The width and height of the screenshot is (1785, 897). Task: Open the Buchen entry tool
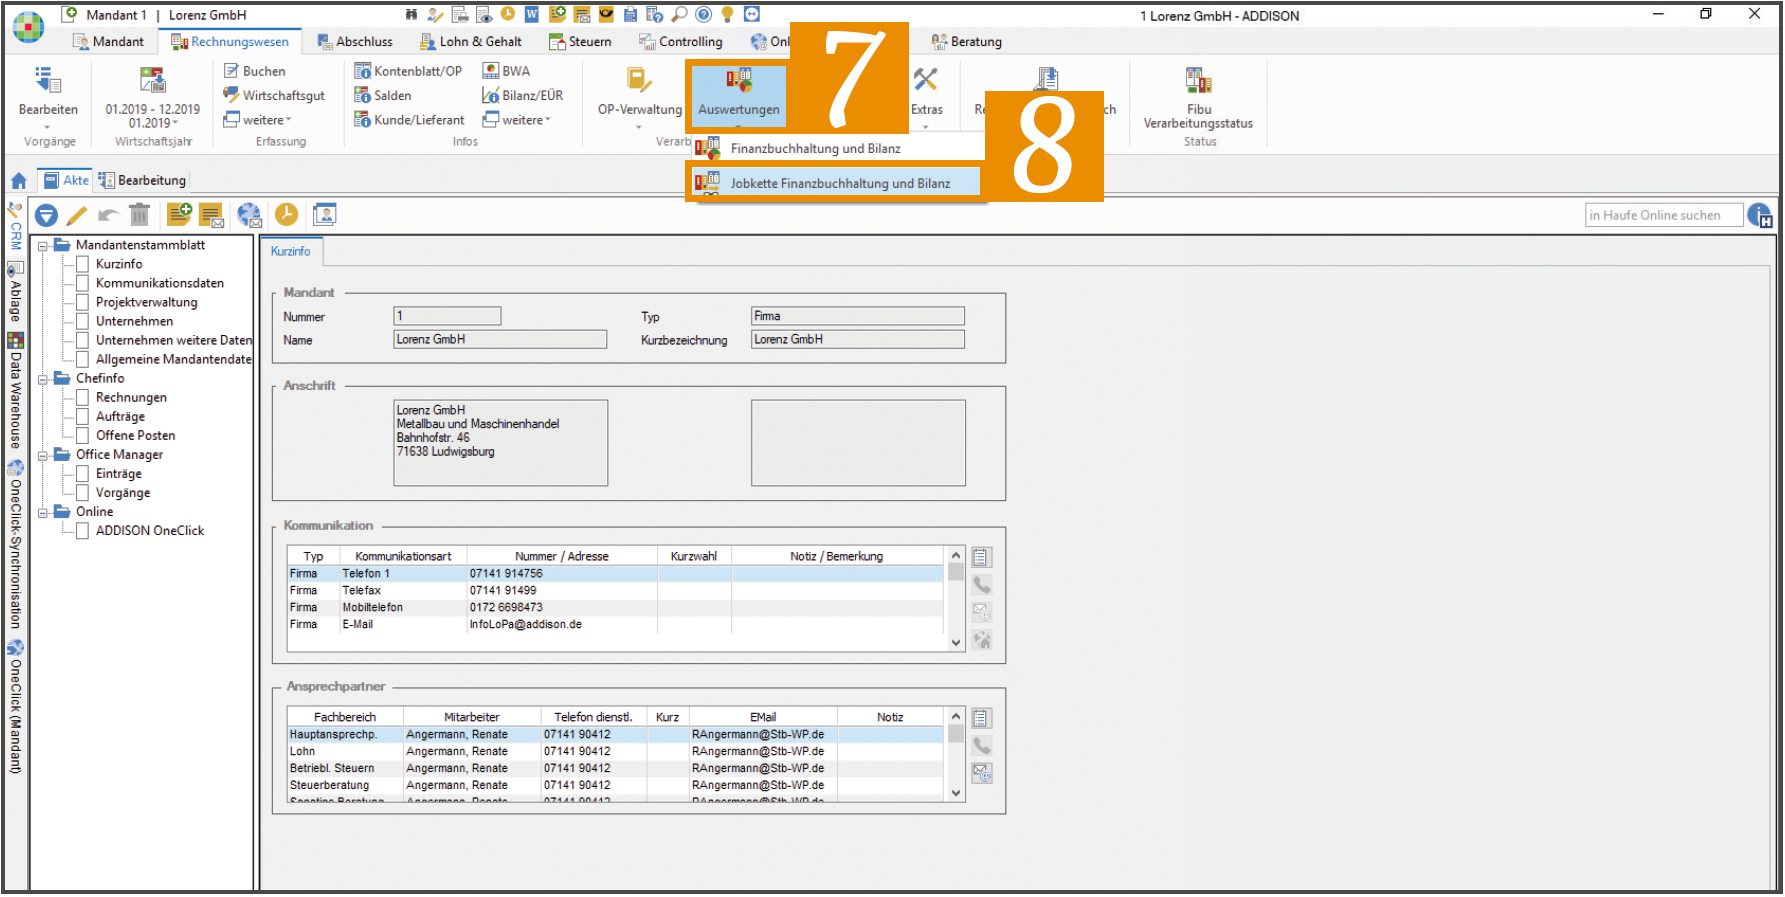click(254, 71)
